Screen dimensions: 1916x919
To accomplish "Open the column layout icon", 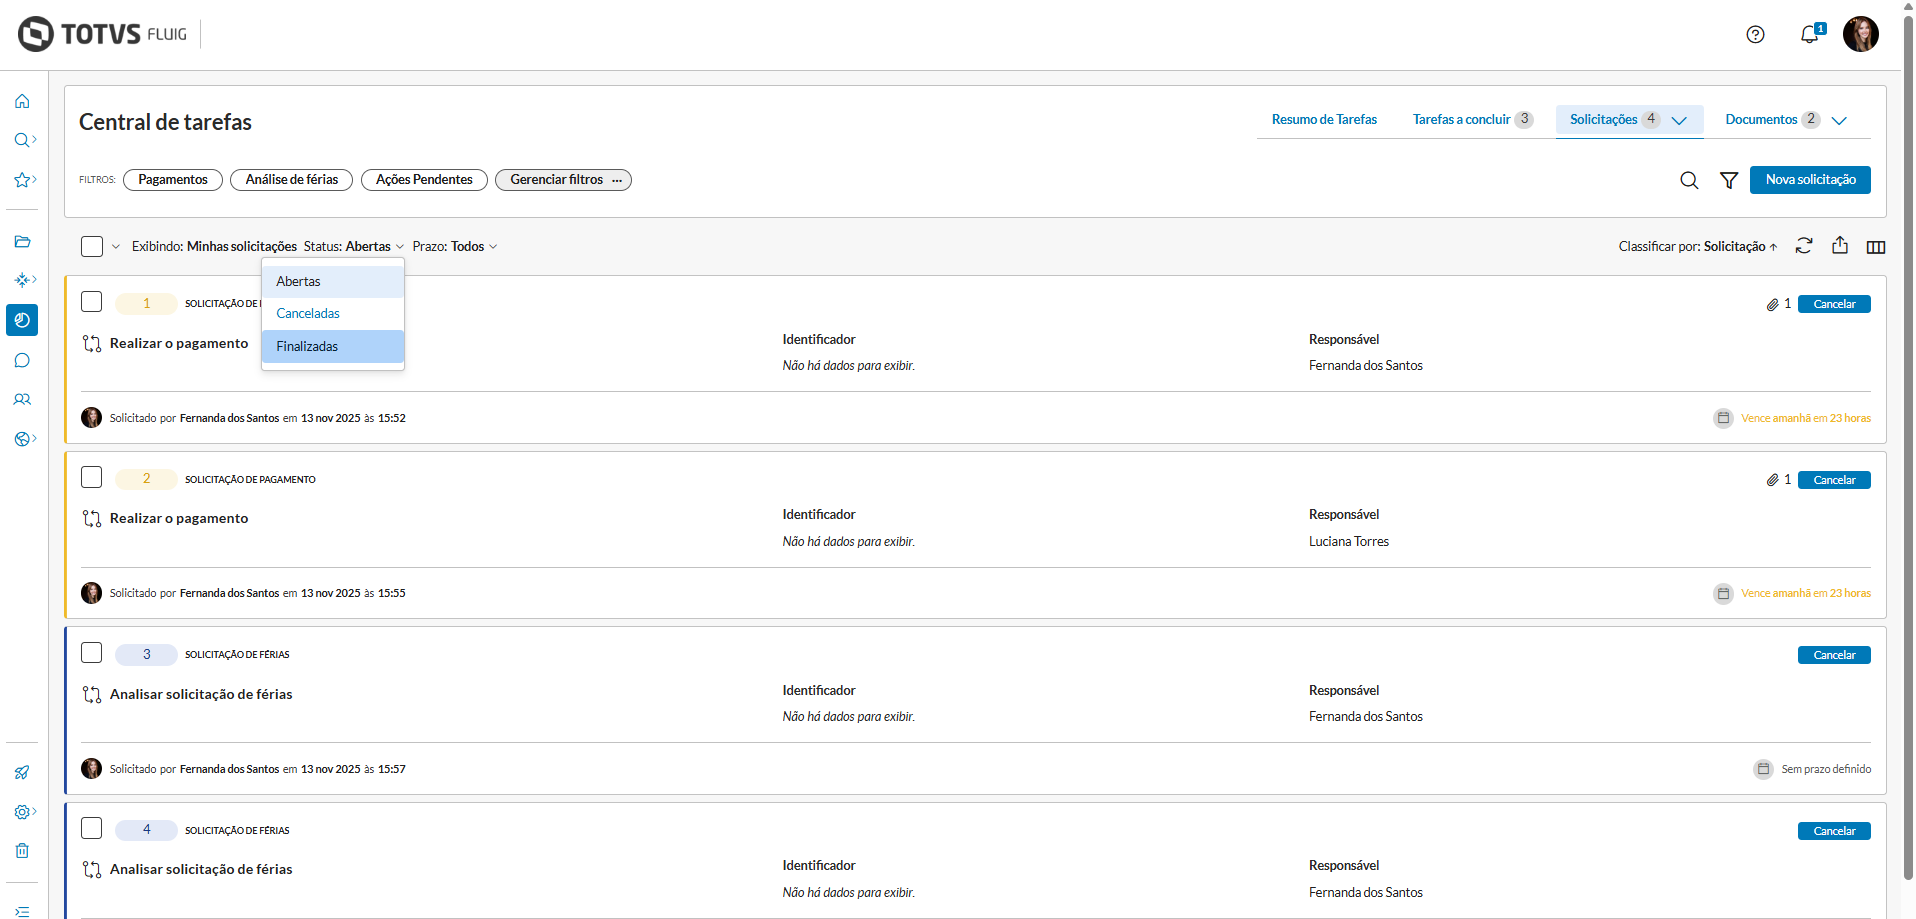I will coord(1876,247).
